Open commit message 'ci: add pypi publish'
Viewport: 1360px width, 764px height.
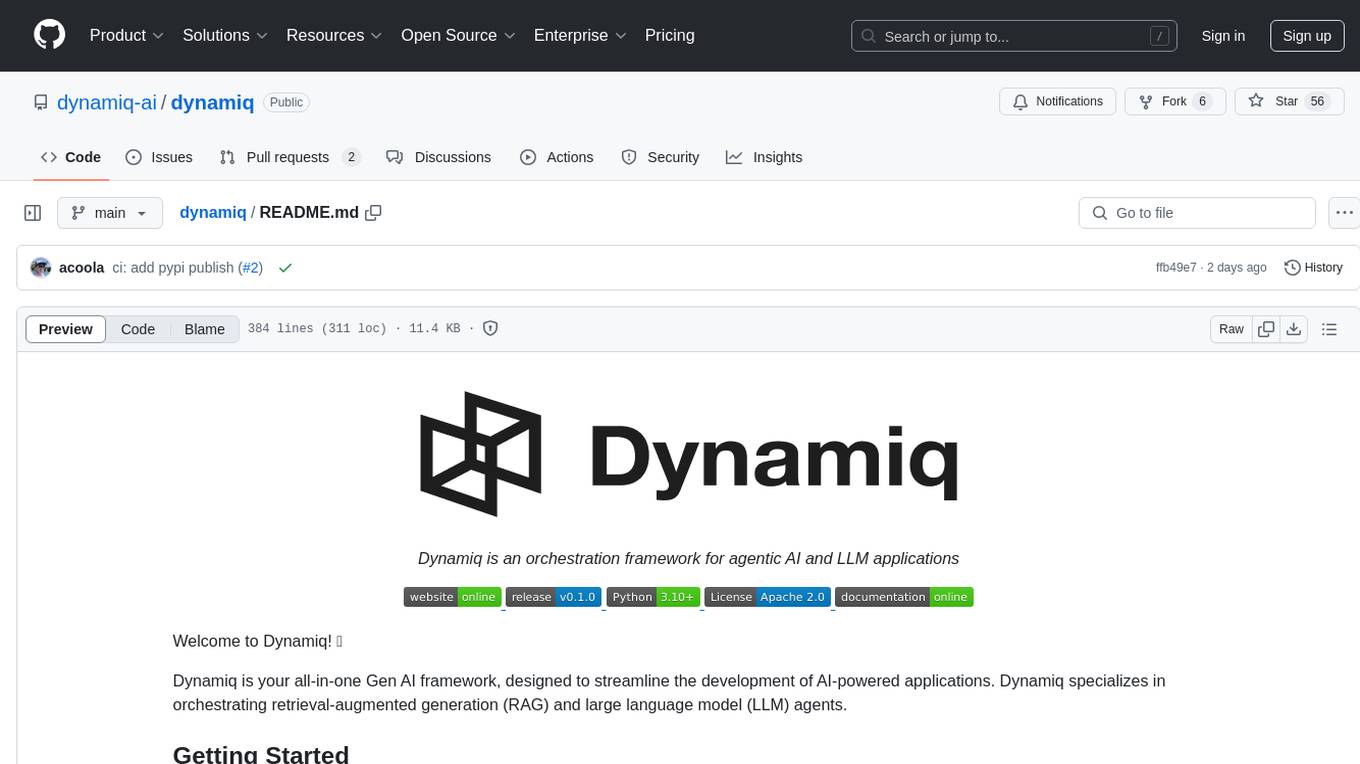point(173,268)
